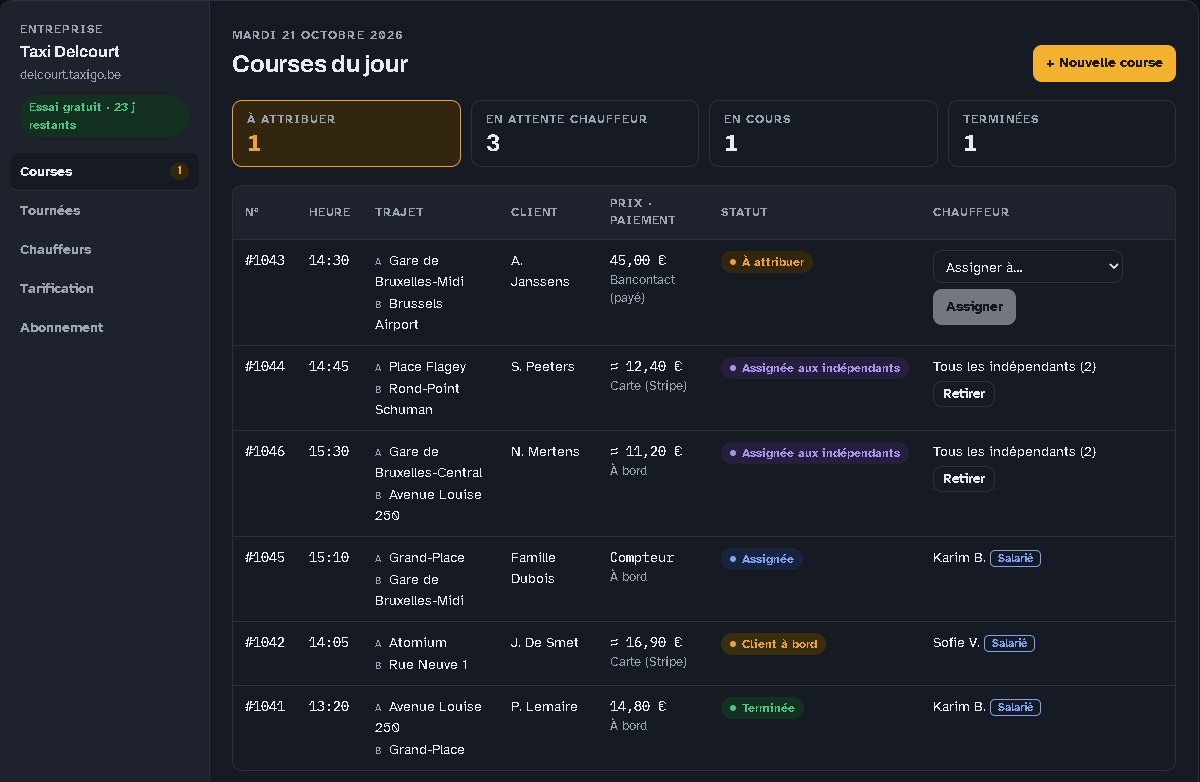This screenshot has width=1200, height=782.
Task: Click the "Client à bord" status badge
Action: 773,644
